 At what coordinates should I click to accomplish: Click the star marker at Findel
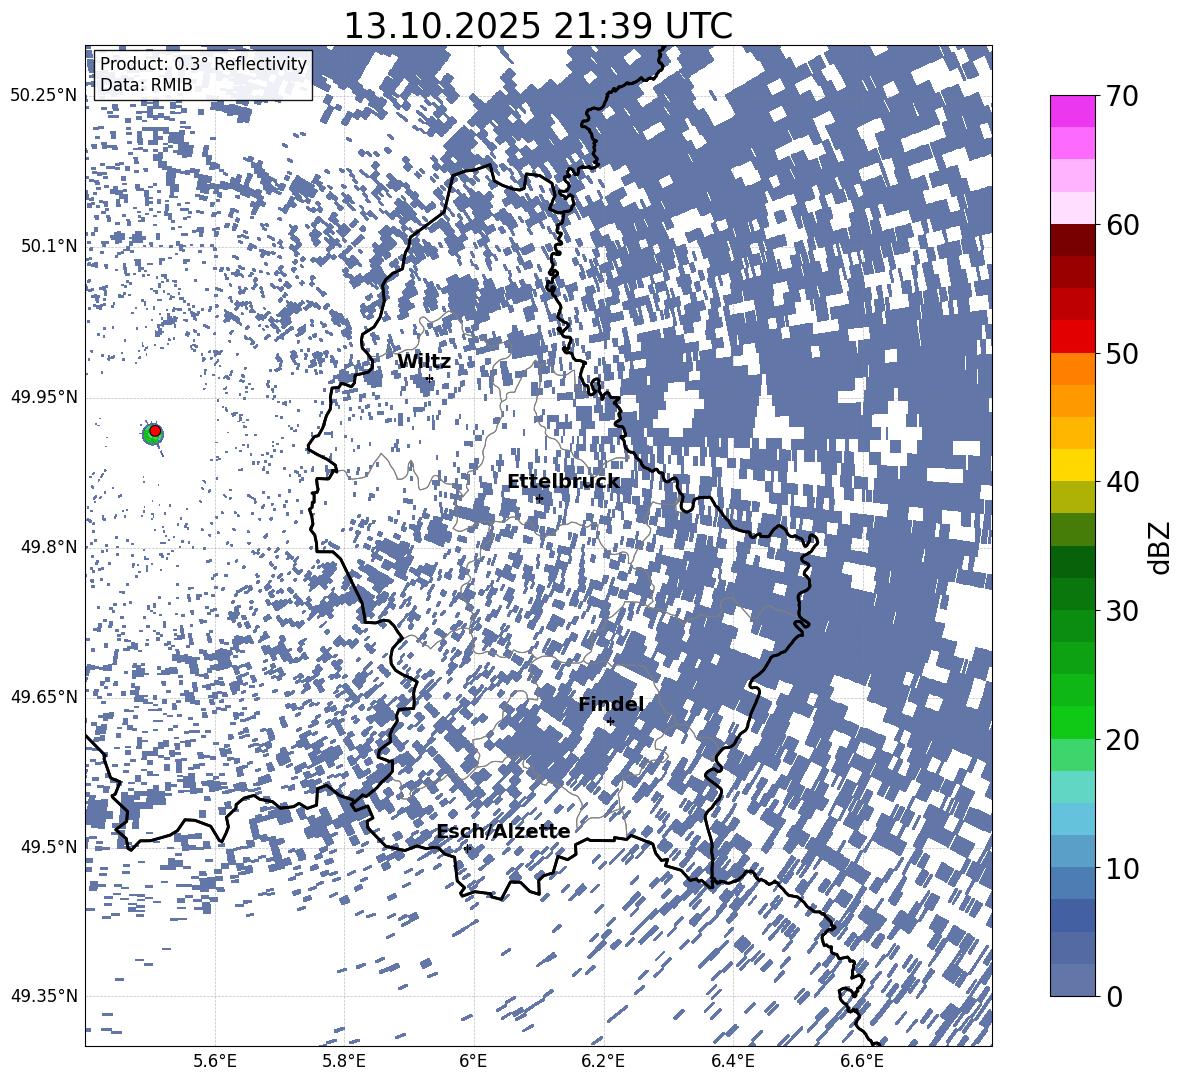610,722
